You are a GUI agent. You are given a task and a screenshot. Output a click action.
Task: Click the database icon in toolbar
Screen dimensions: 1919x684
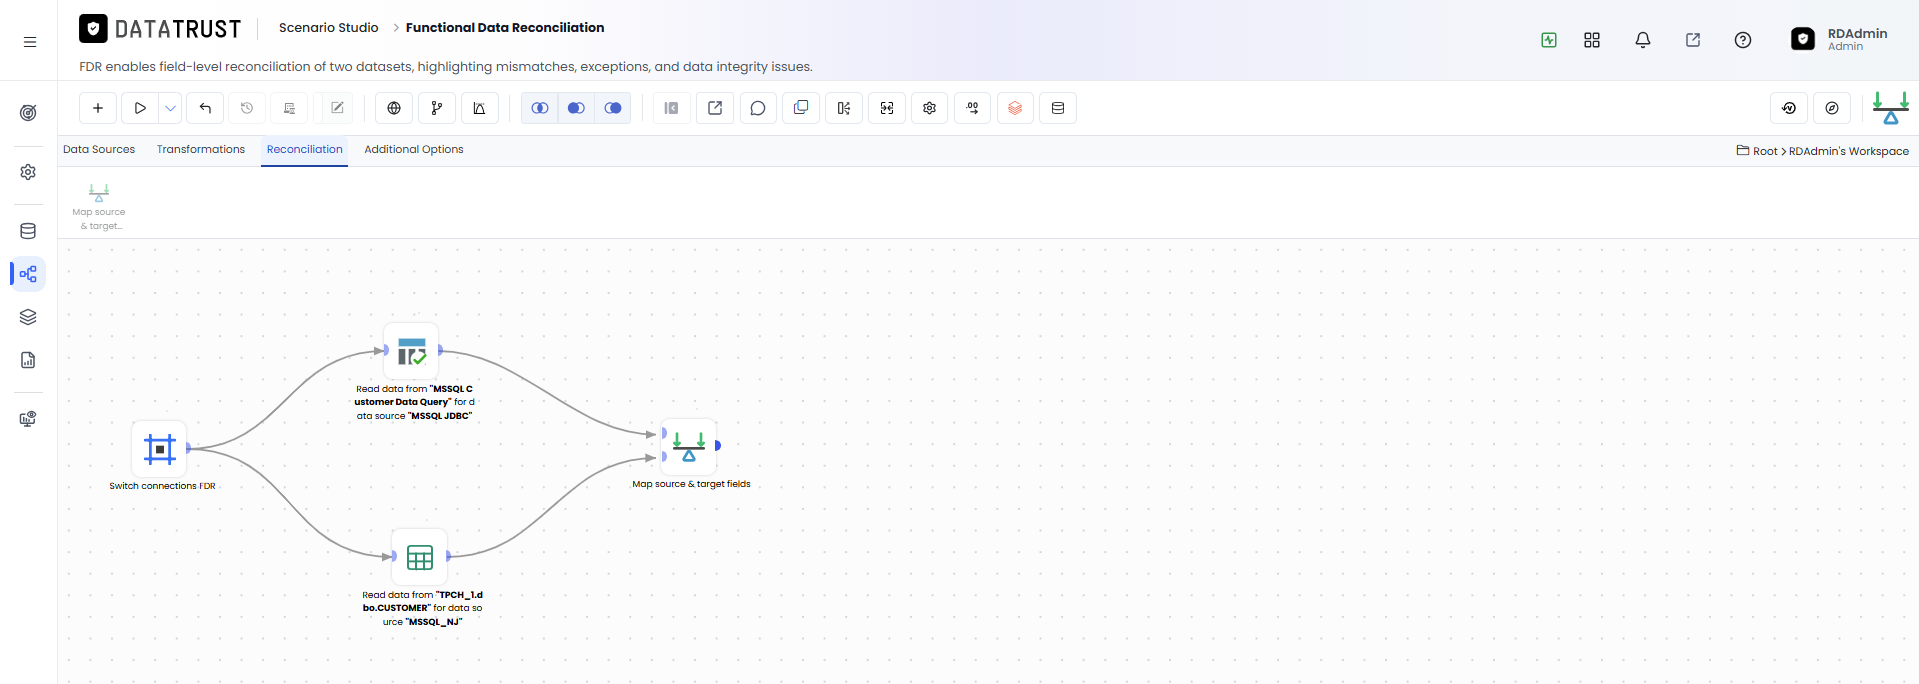1058,108
